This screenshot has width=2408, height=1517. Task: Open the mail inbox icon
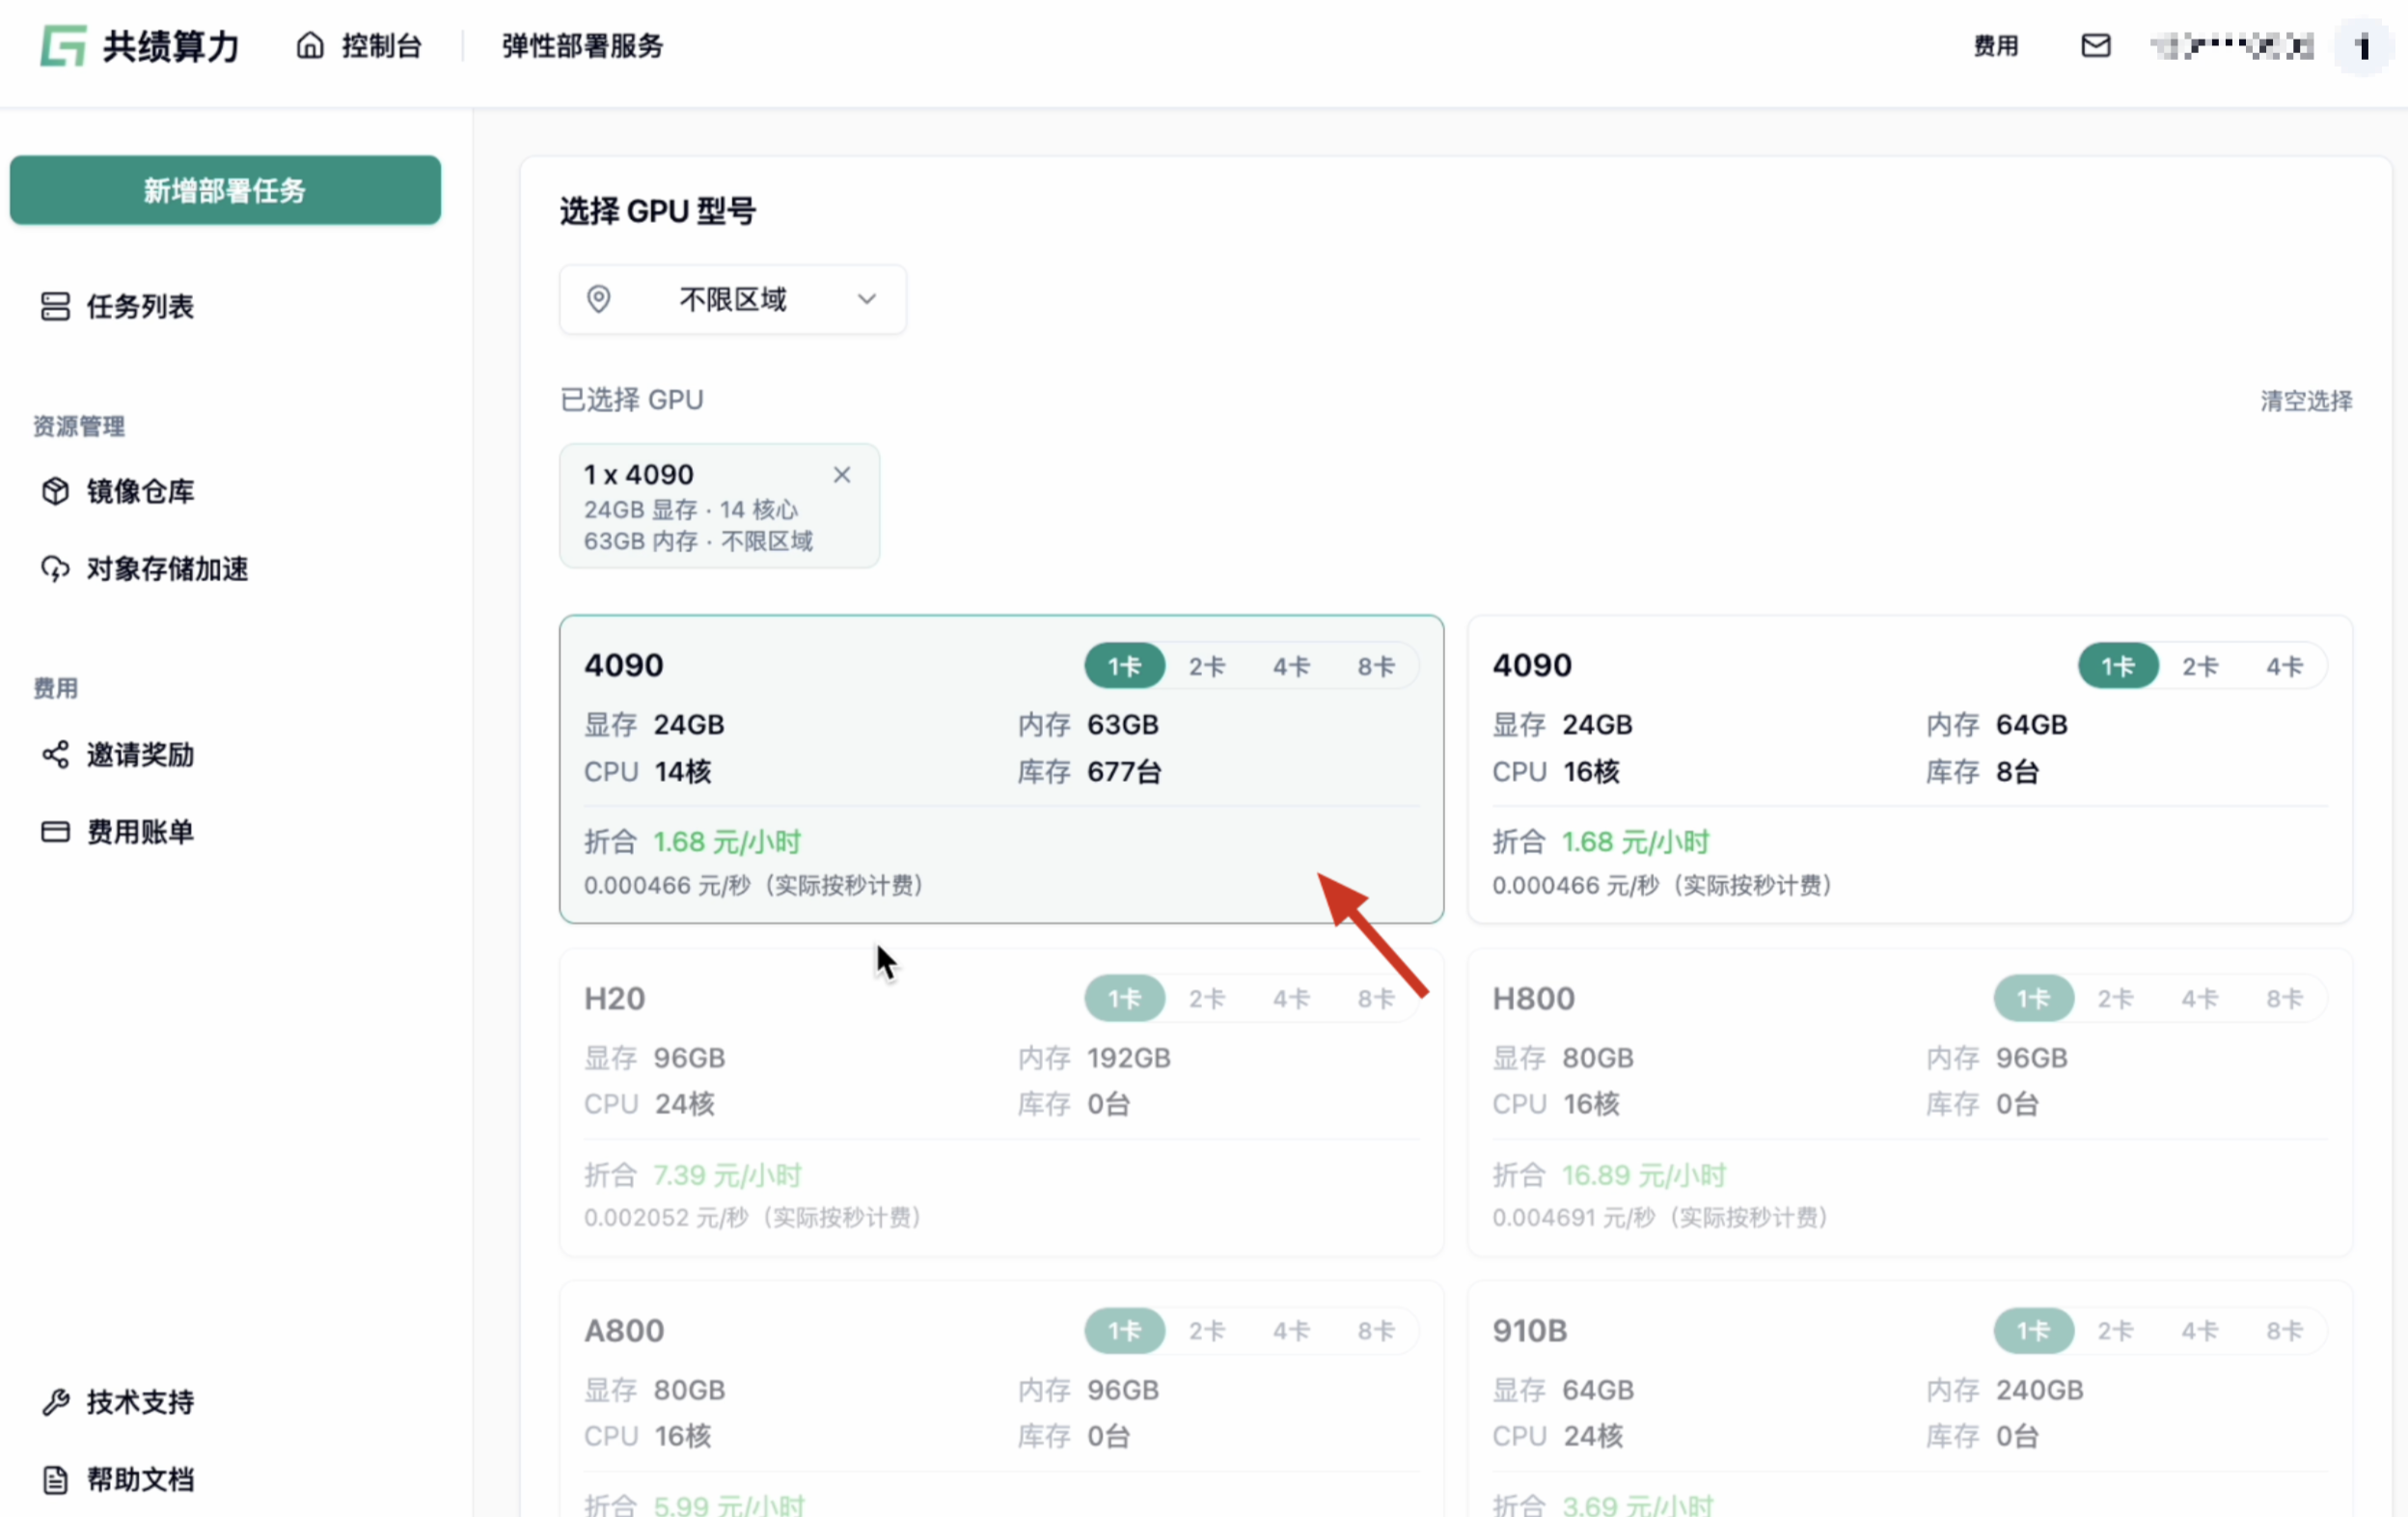click(x=2095, y=46)
